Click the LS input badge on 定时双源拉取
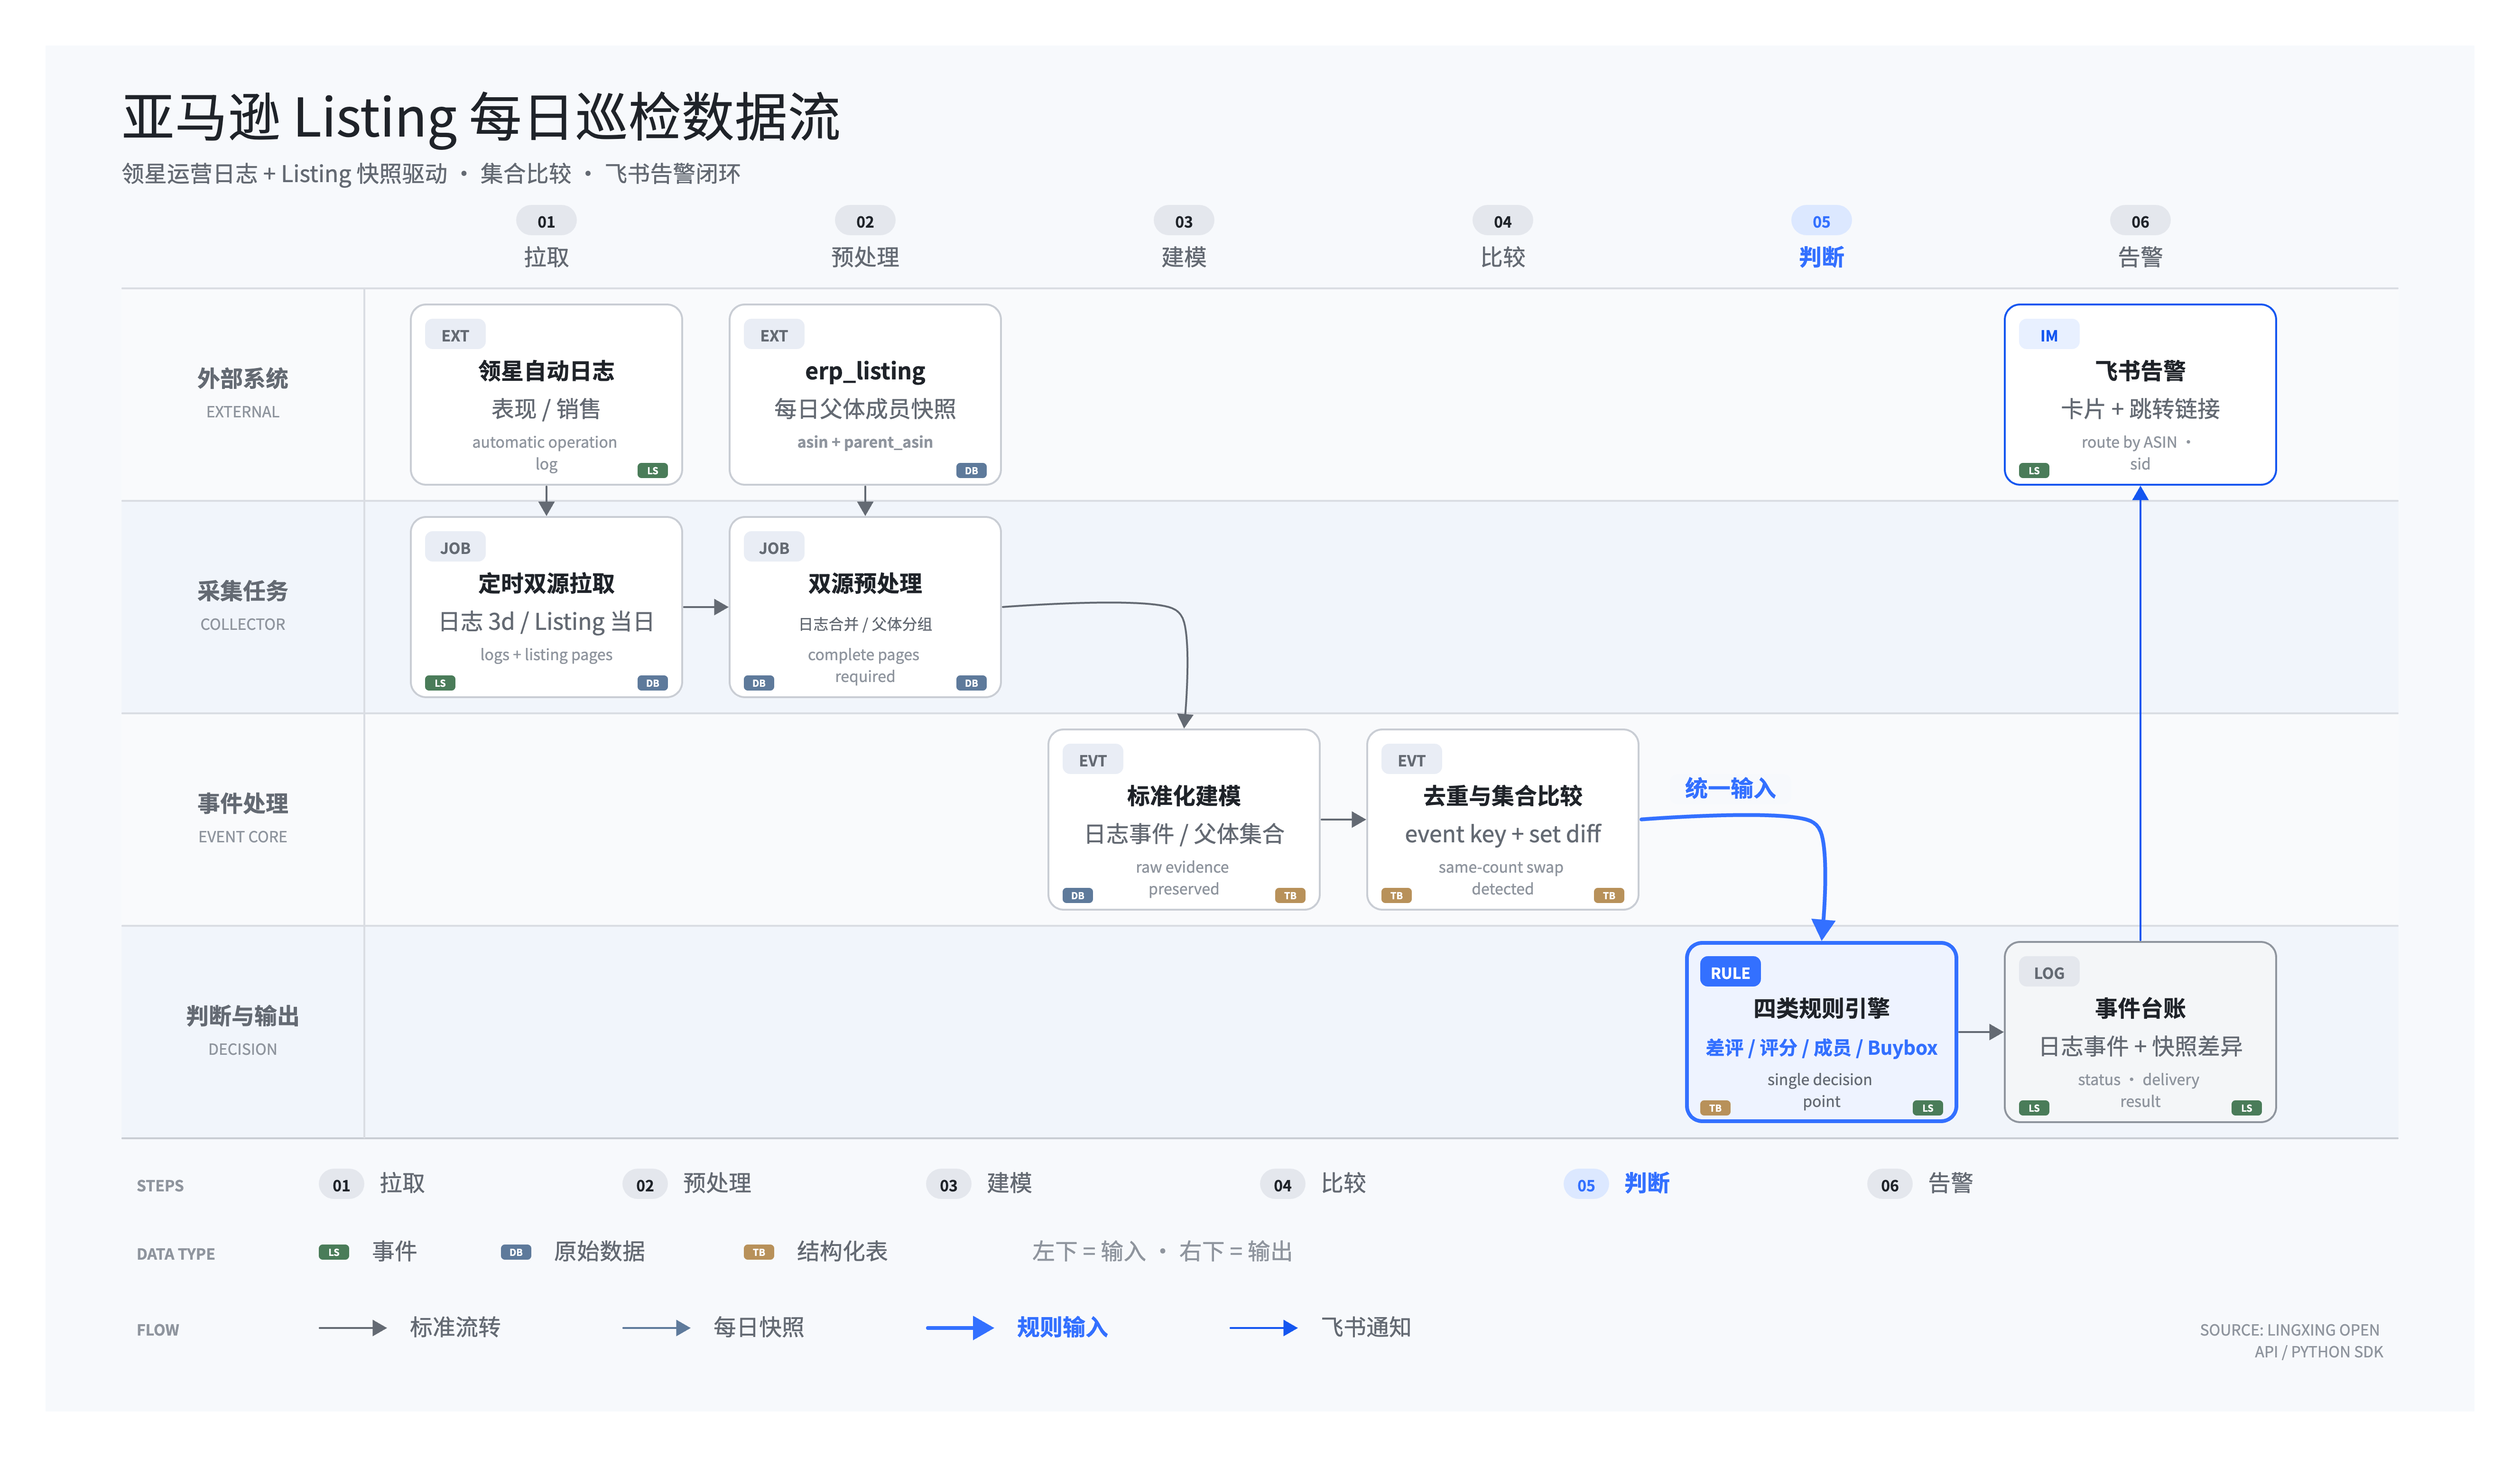 (x=440, y=683)
